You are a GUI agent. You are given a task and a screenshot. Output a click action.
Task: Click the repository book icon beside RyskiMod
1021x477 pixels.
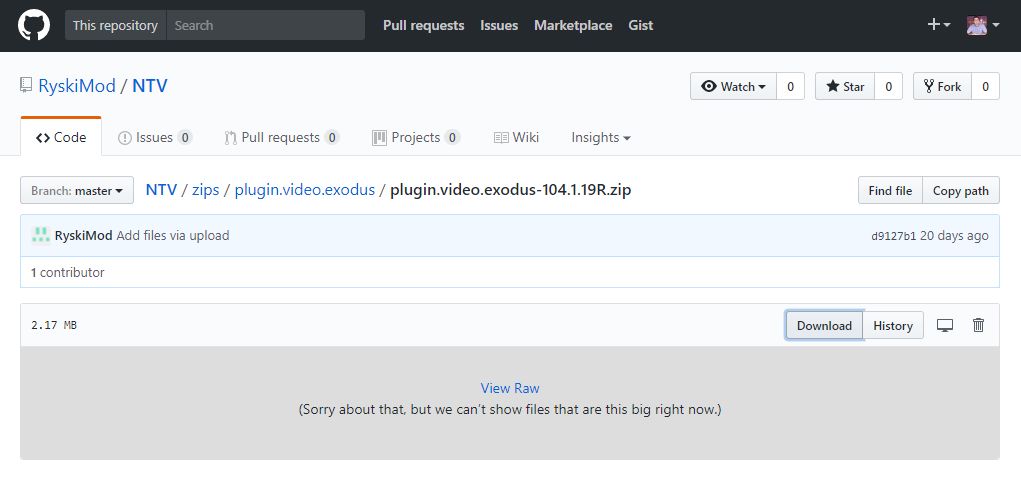[26, 85]
